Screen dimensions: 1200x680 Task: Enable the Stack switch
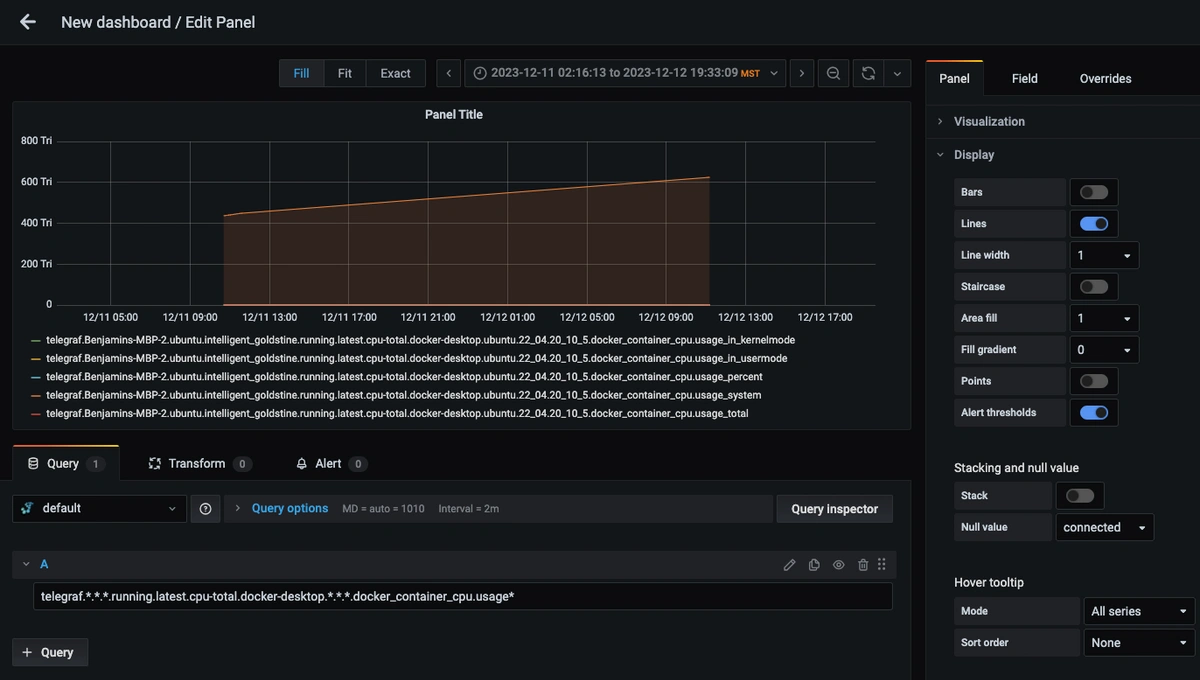(x=1080, y=495)
